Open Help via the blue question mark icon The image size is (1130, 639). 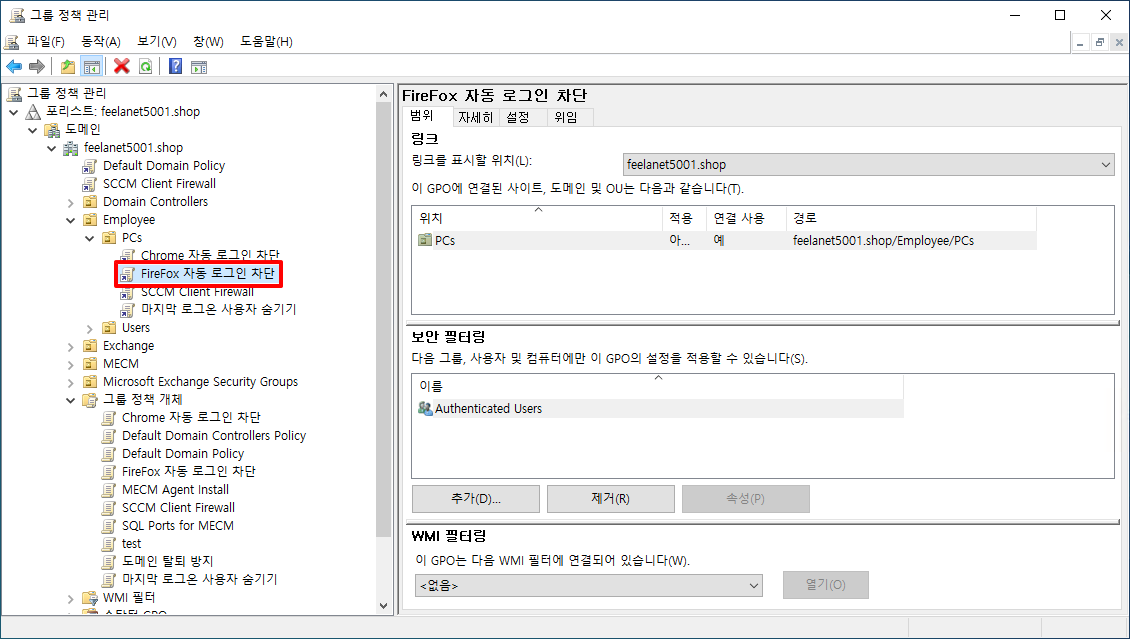[175, 67]
